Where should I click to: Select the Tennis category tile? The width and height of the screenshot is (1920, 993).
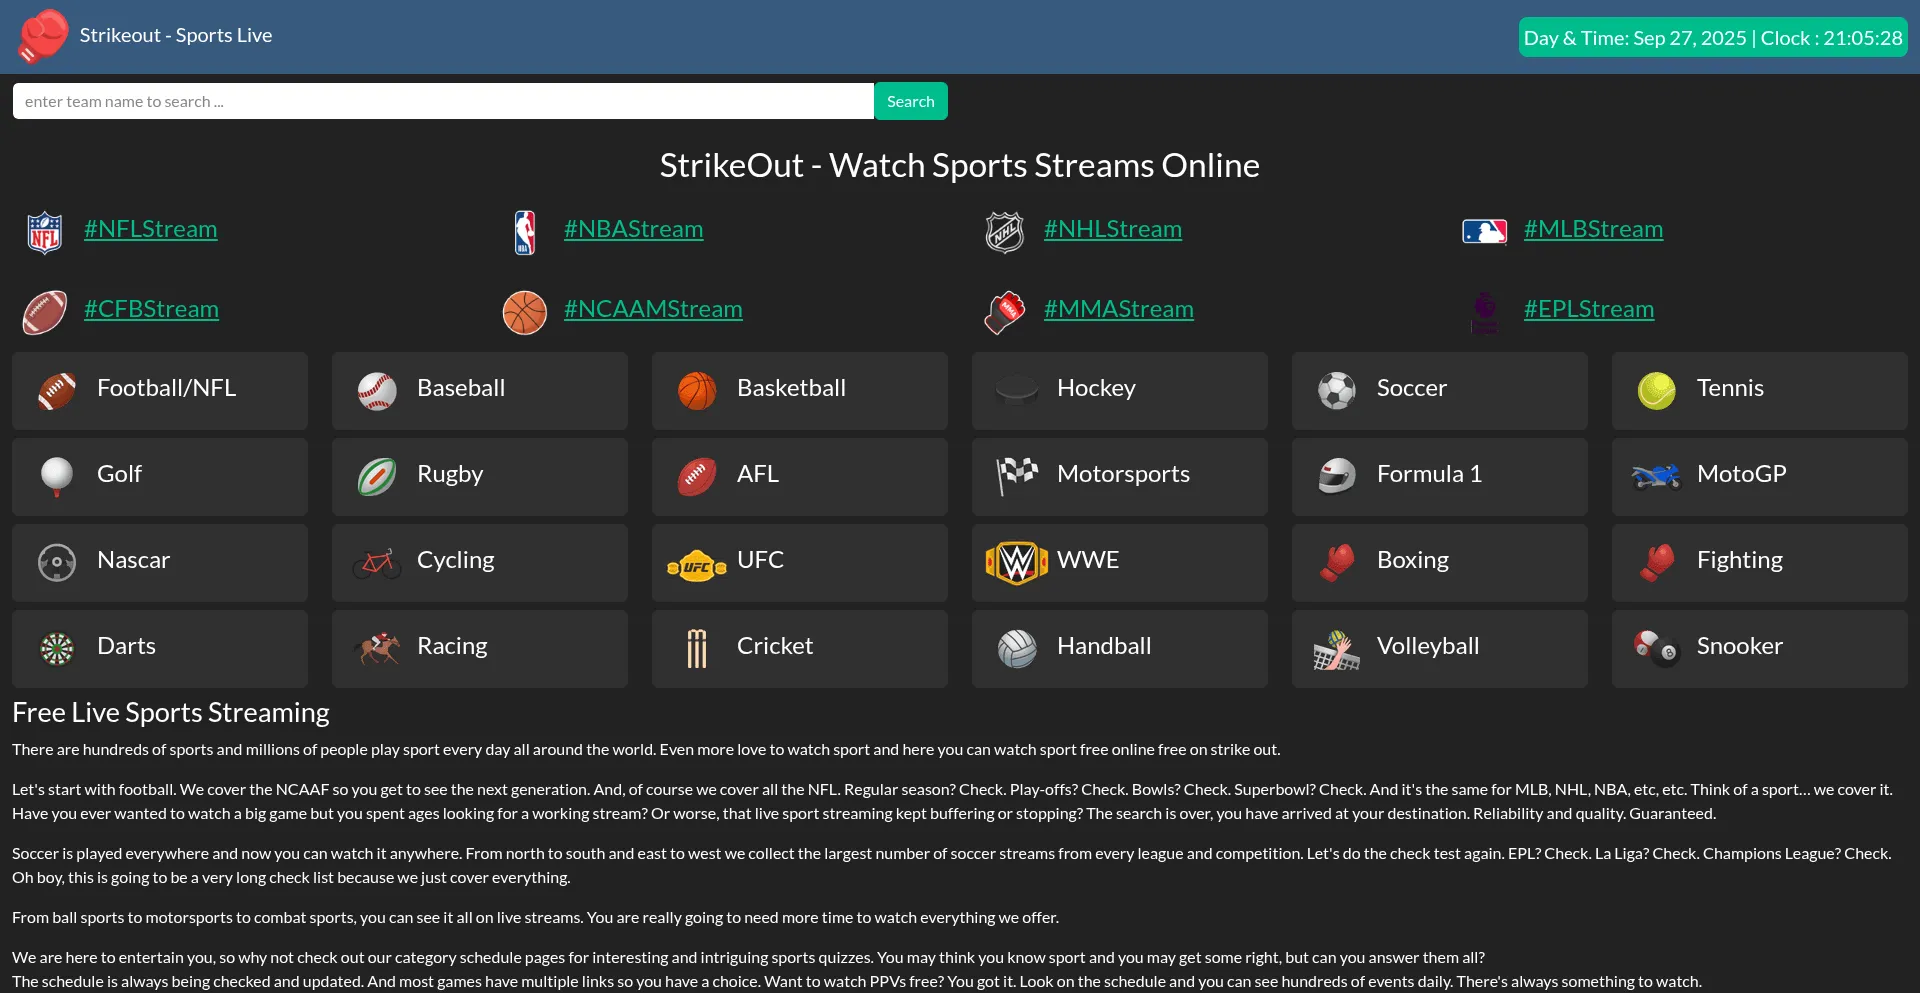click(1759, 390)
